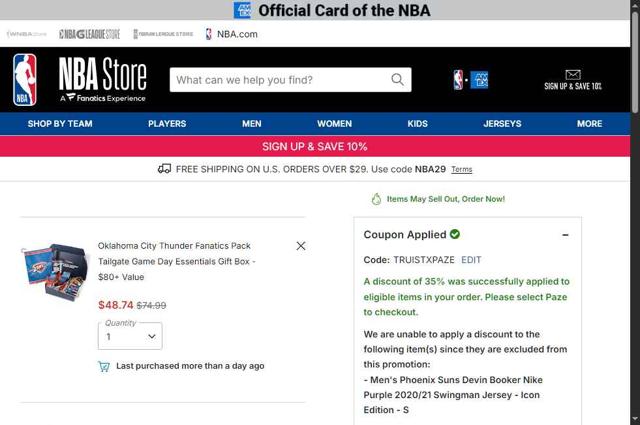Screen dimensions: 640x425
Task: Go to NBA.com
Action: click(x=231, y=34)
